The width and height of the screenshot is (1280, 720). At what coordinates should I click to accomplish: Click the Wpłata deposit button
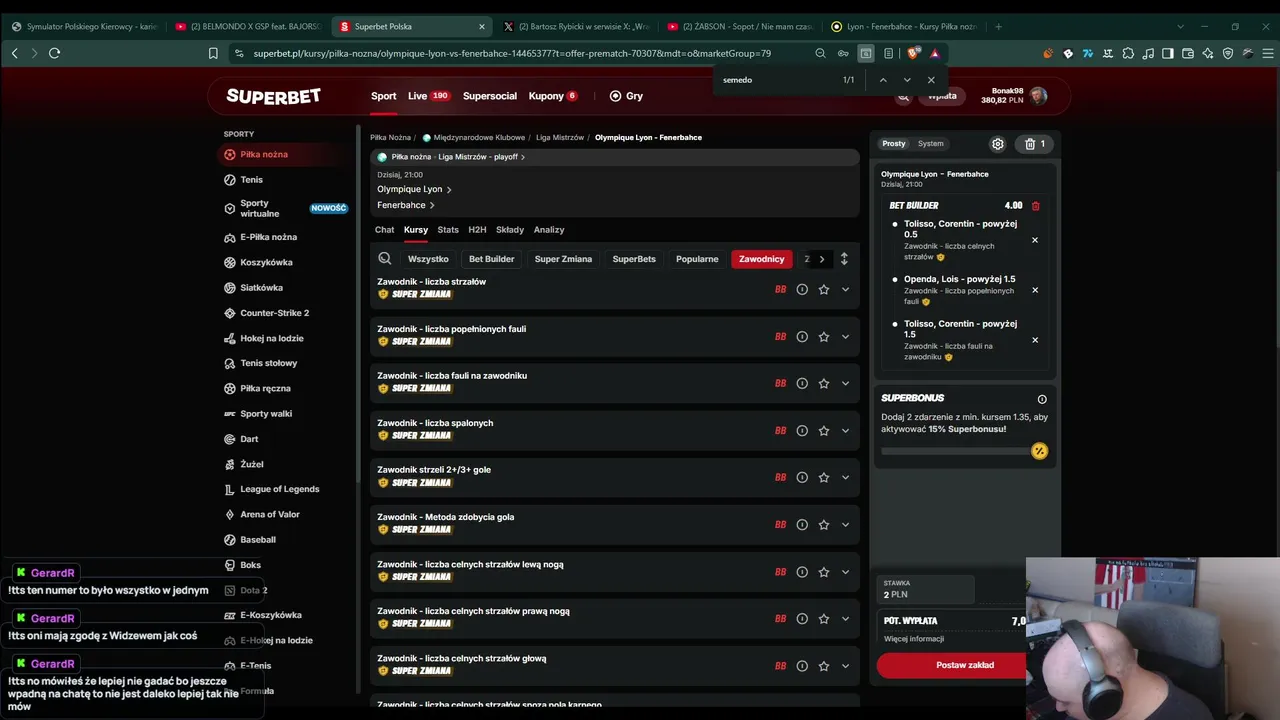[942, 96]
